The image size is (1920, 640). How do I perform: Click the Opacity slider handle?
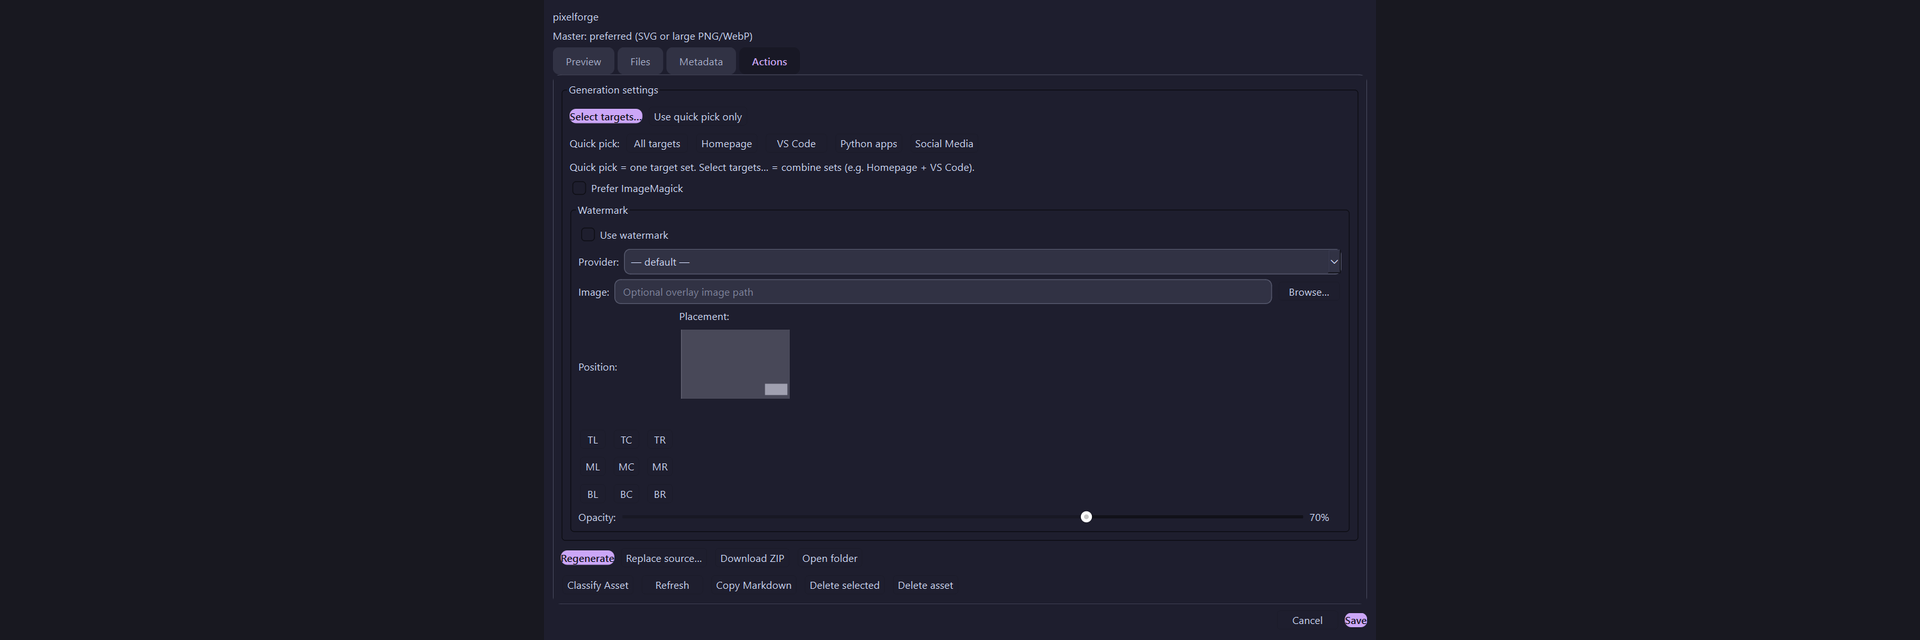[1086, 517]
